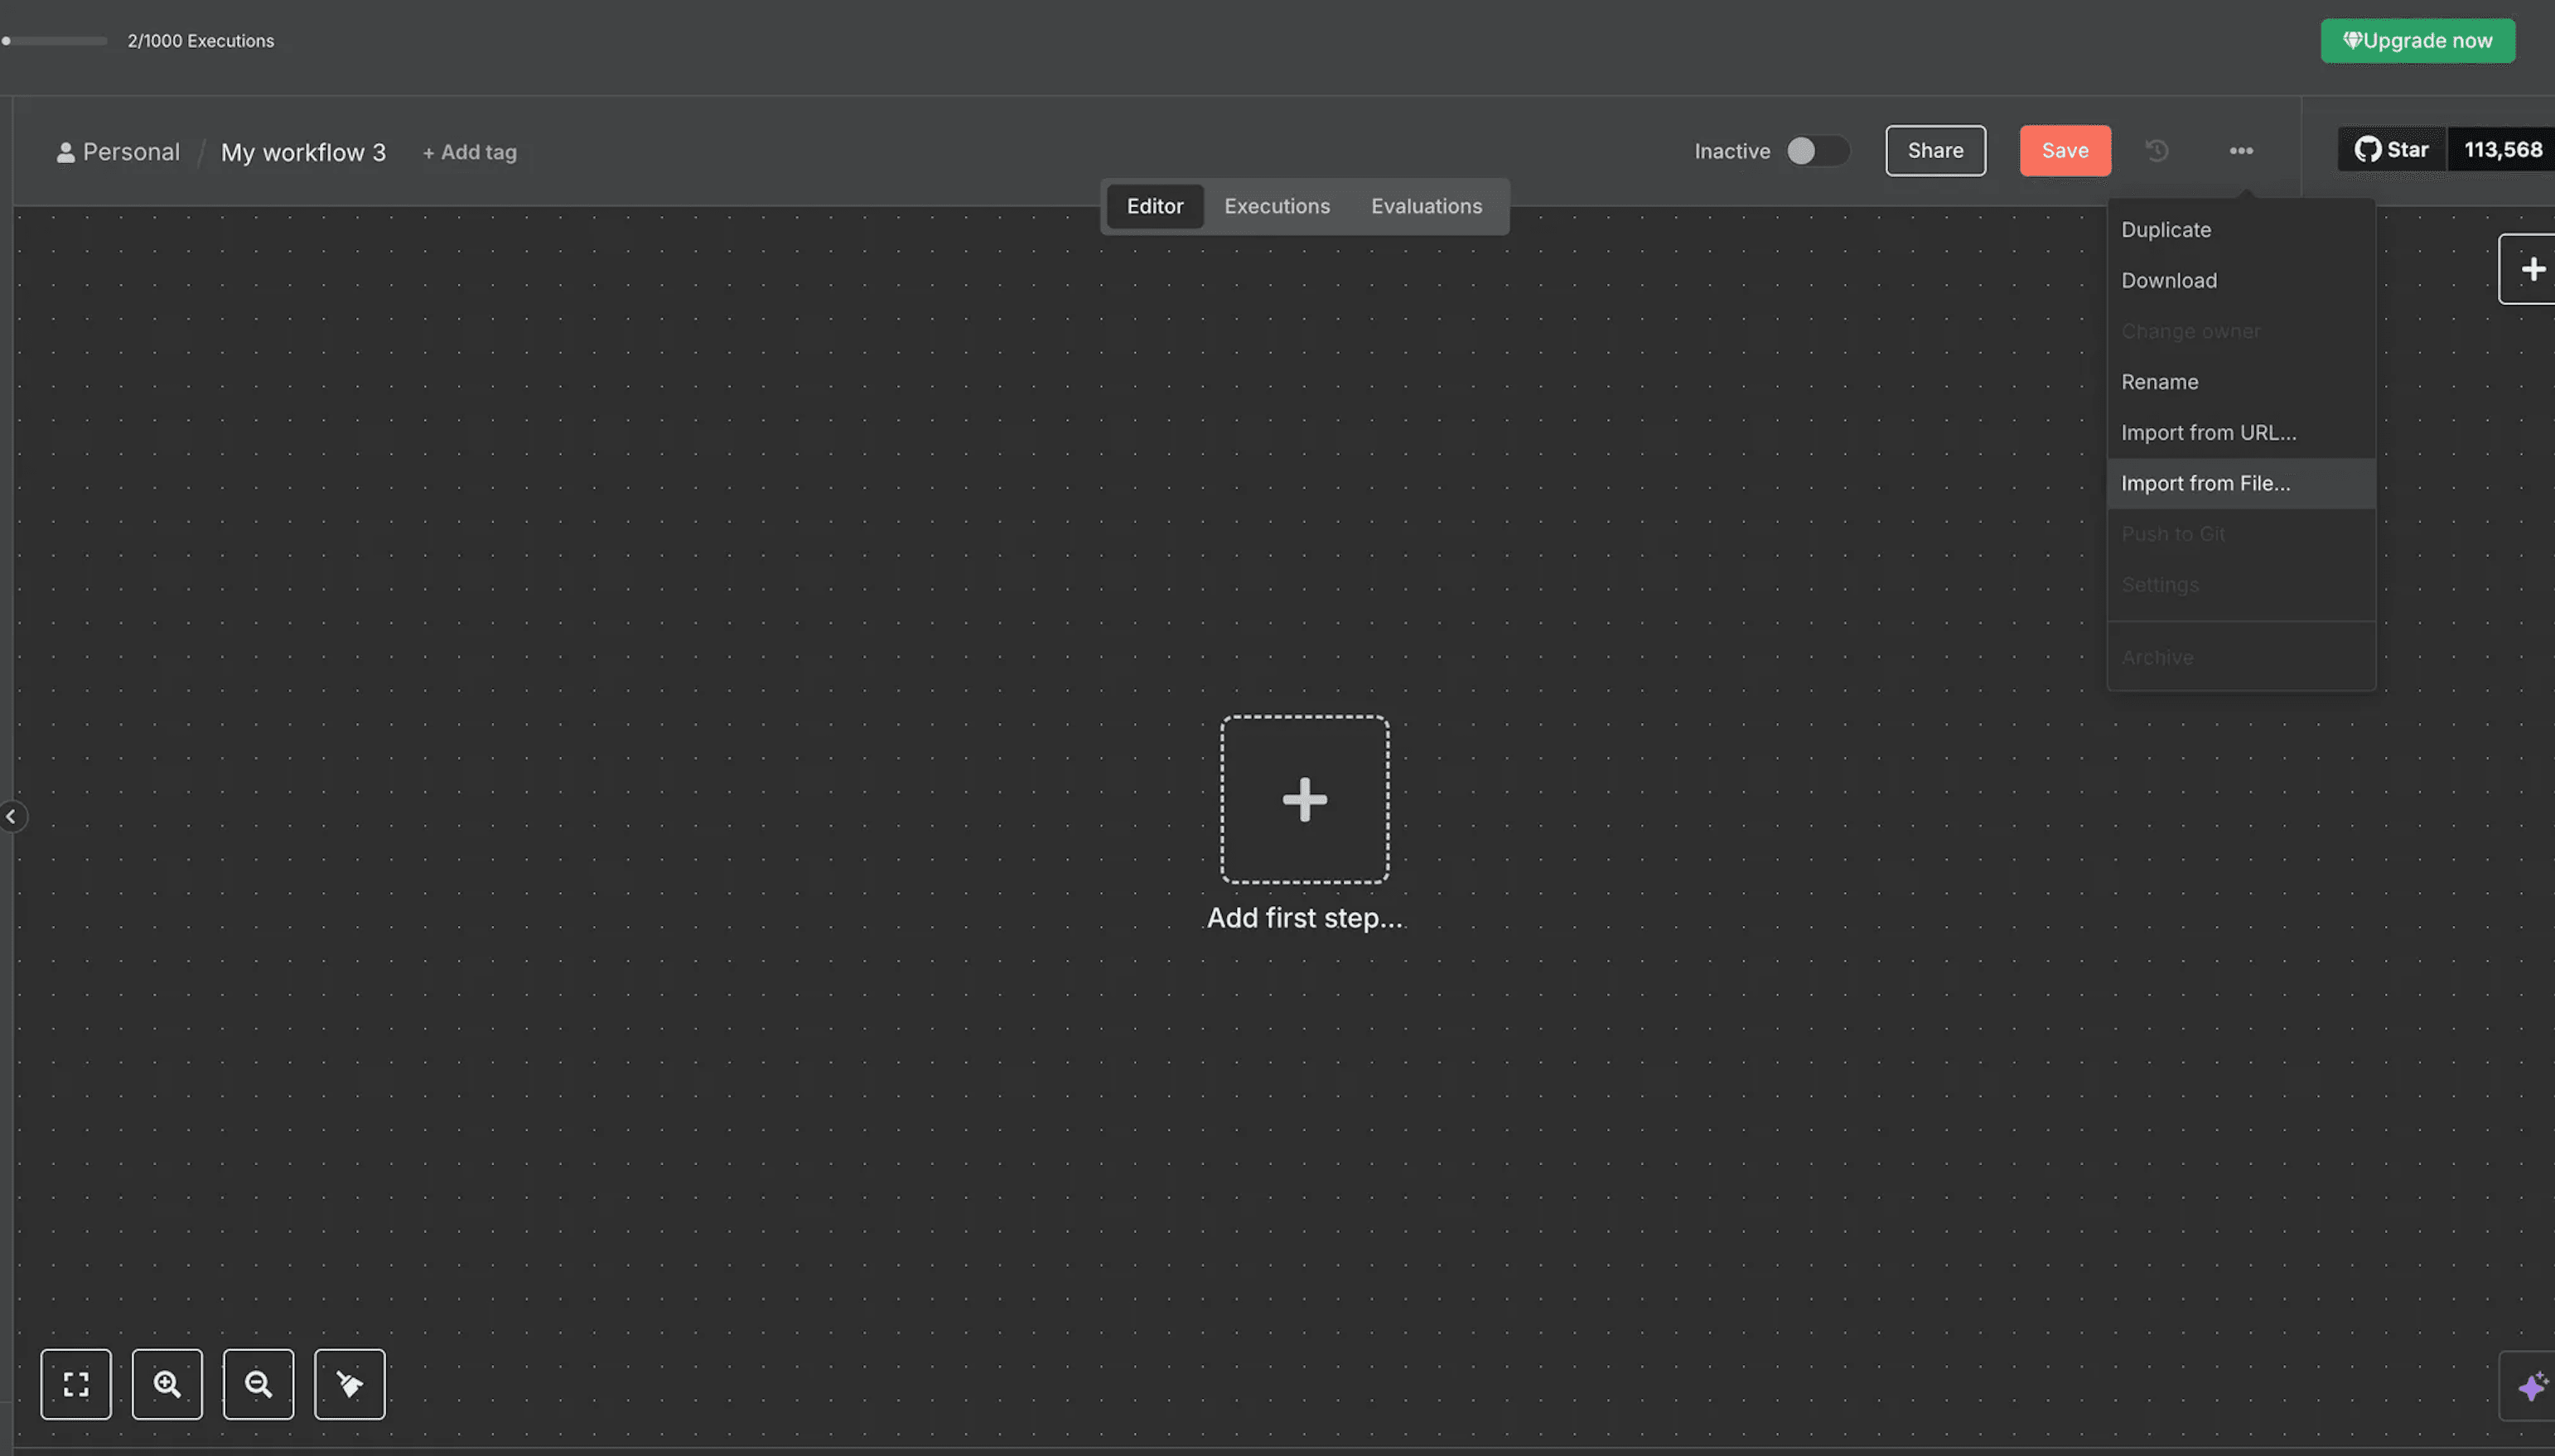Expand the collapsed left sidebar chevron
The image size is (2555, 1456).
pos(12,817)
